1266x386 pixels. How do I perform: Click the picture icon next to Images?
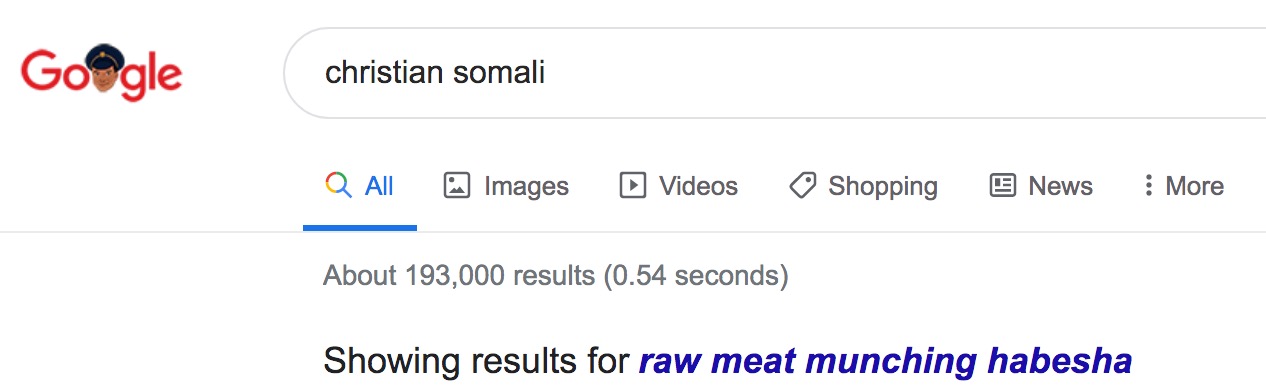click(457, 185)
